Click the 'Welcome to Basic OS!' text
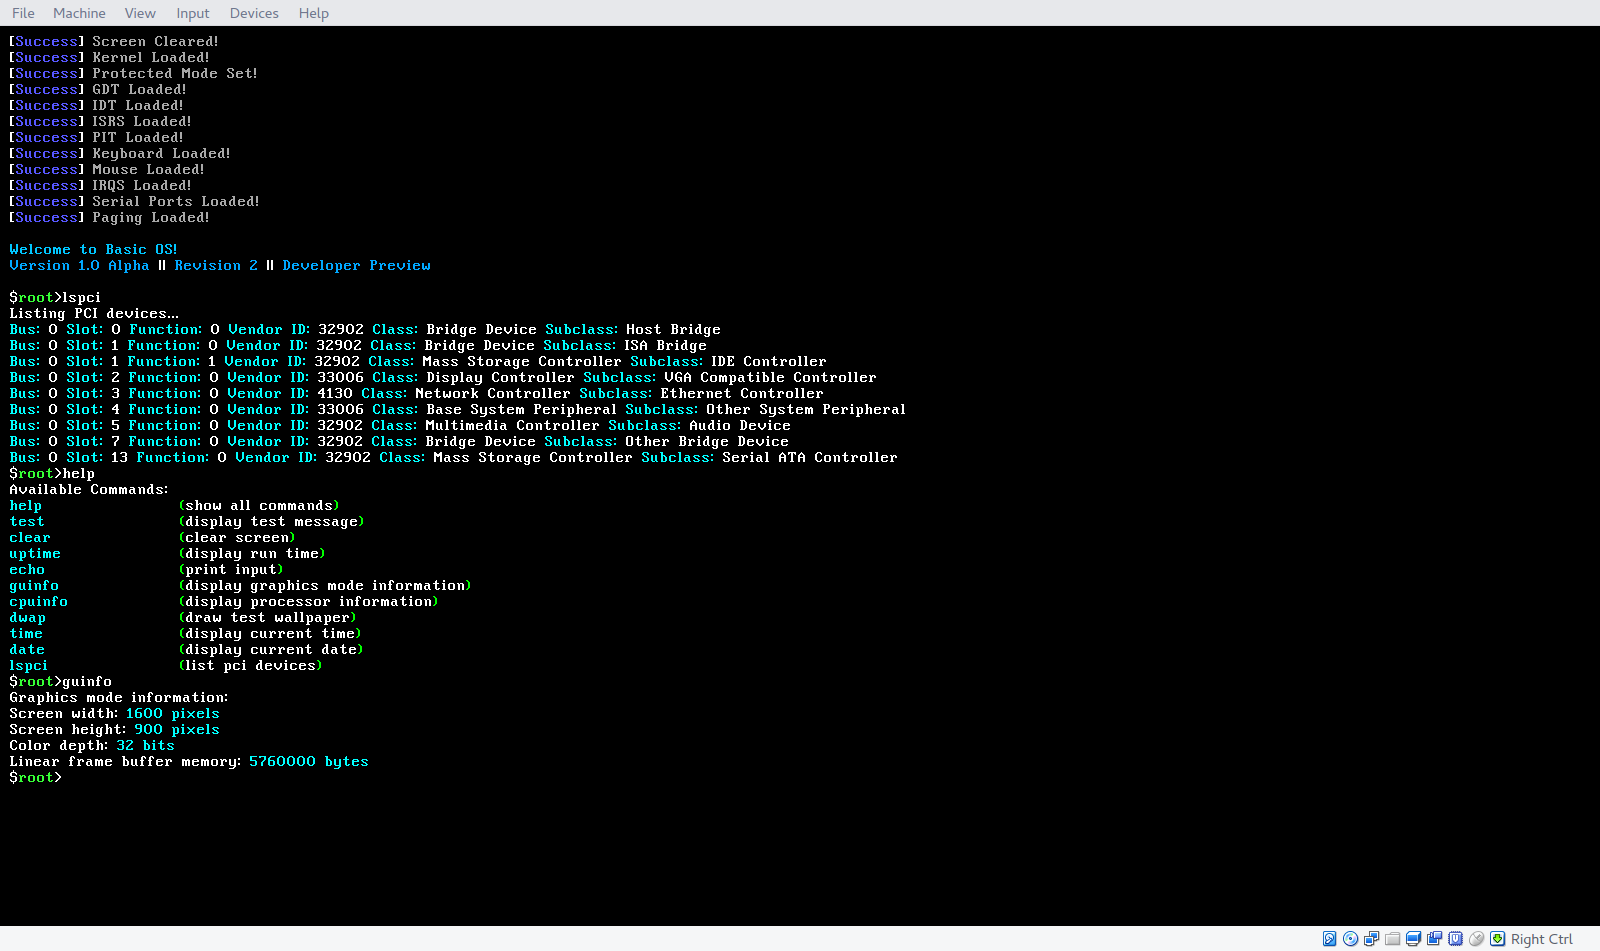Viewport: 1600px width, 951px height. point(93,249)
